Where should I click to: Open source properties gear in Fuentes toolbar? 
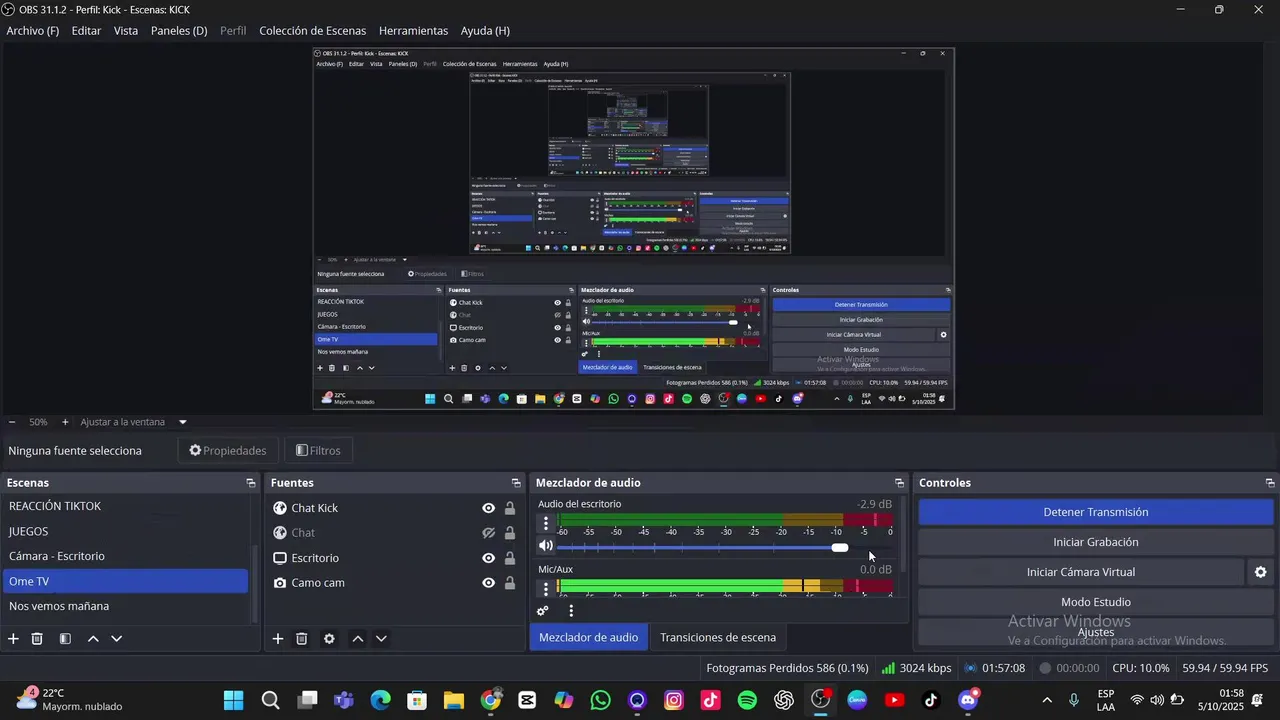click(329, 638)
